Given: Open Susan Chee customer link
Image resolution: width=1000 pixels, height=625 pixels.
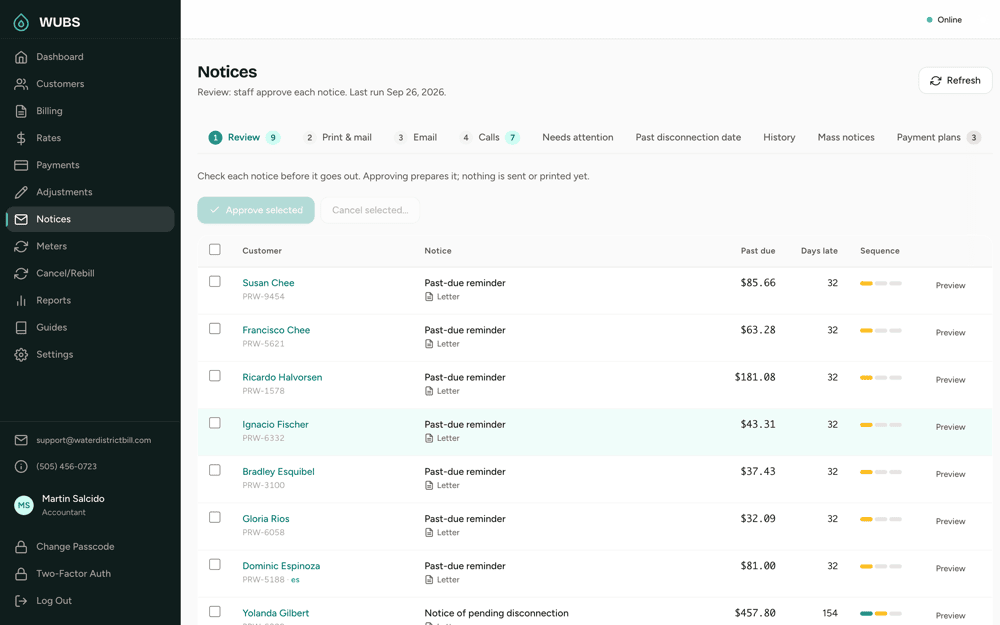Looking at the screenshot, I should click(x=268, y=283).
